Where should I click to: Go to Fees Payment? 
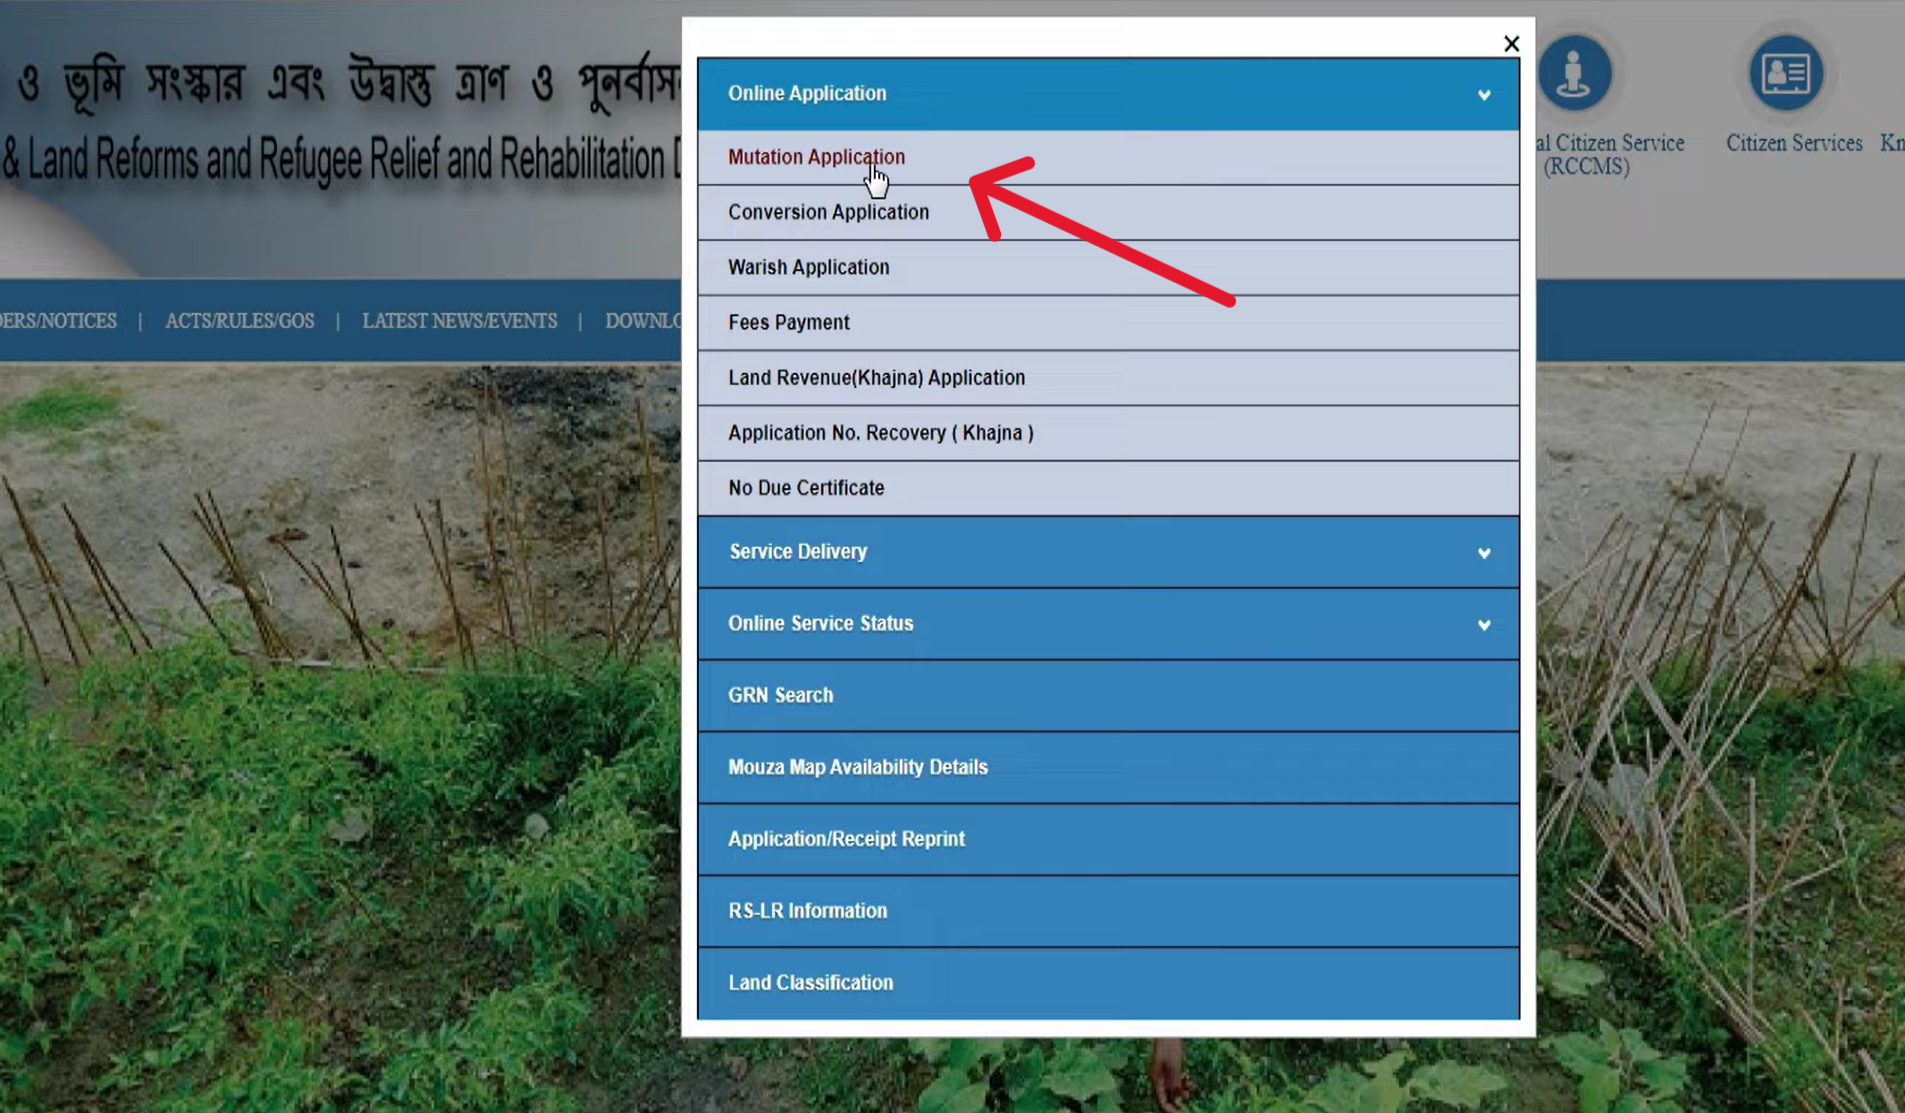point(788,322)
